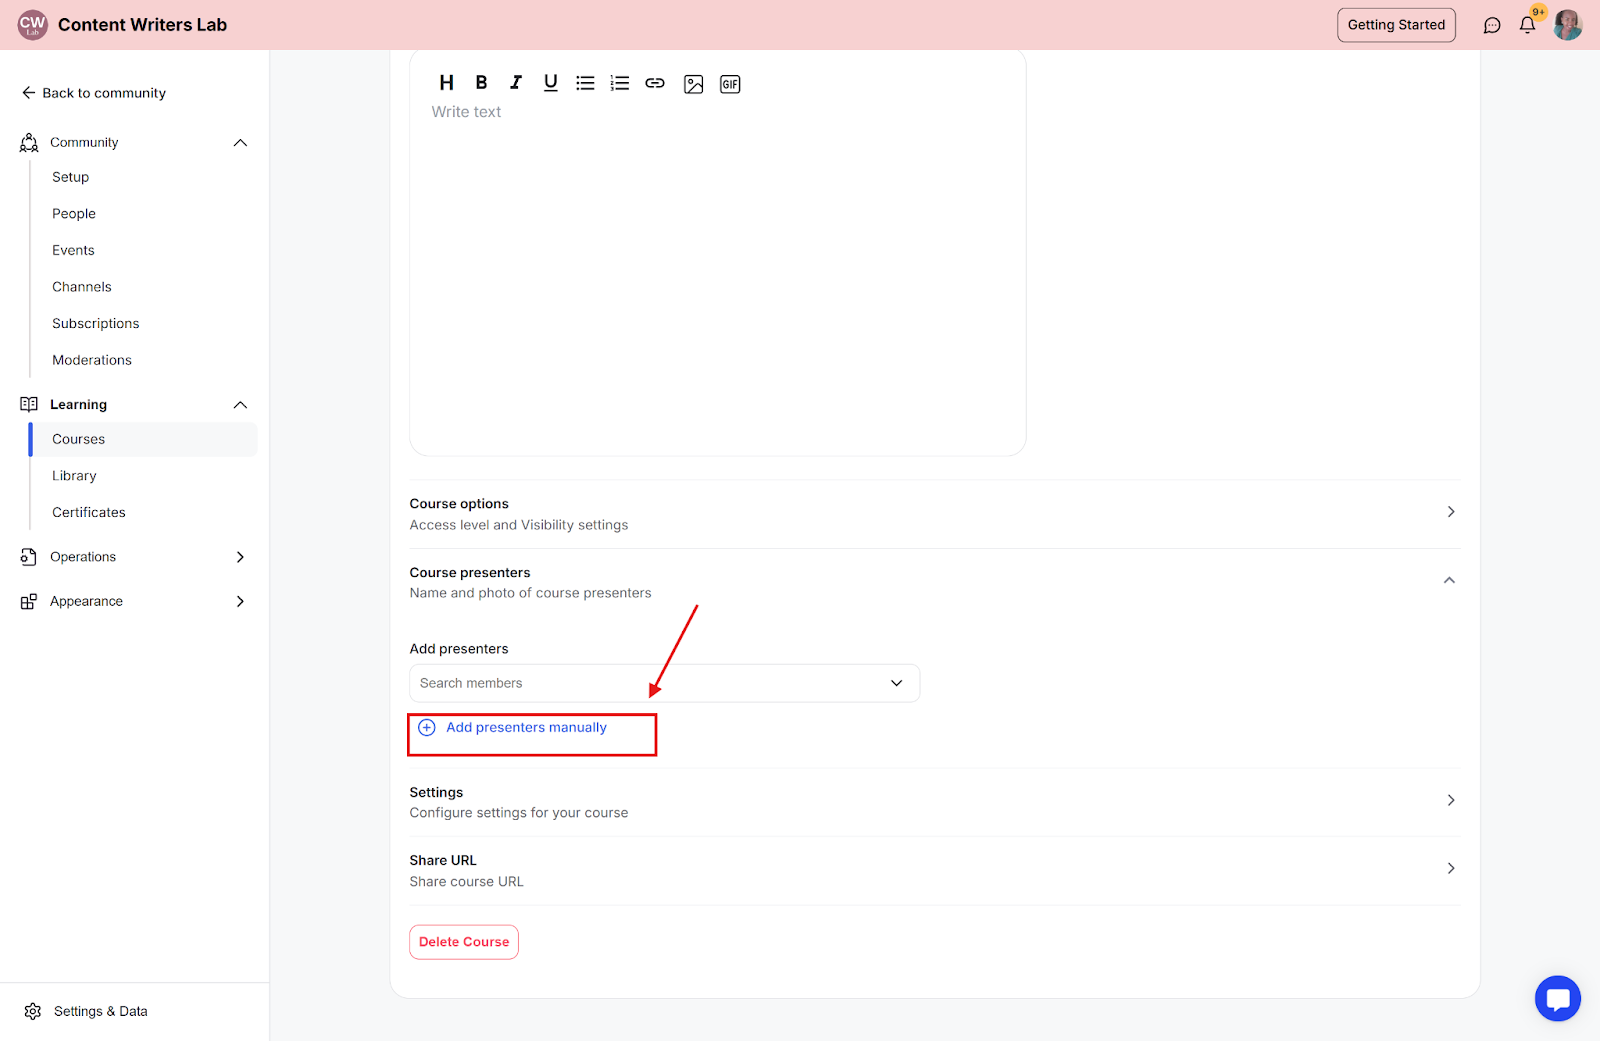Select Courses in the Learning menu
Image resolution: width=1600 pixels, height=1041 pixels.
pyautogui.click(x=144, y=440)
